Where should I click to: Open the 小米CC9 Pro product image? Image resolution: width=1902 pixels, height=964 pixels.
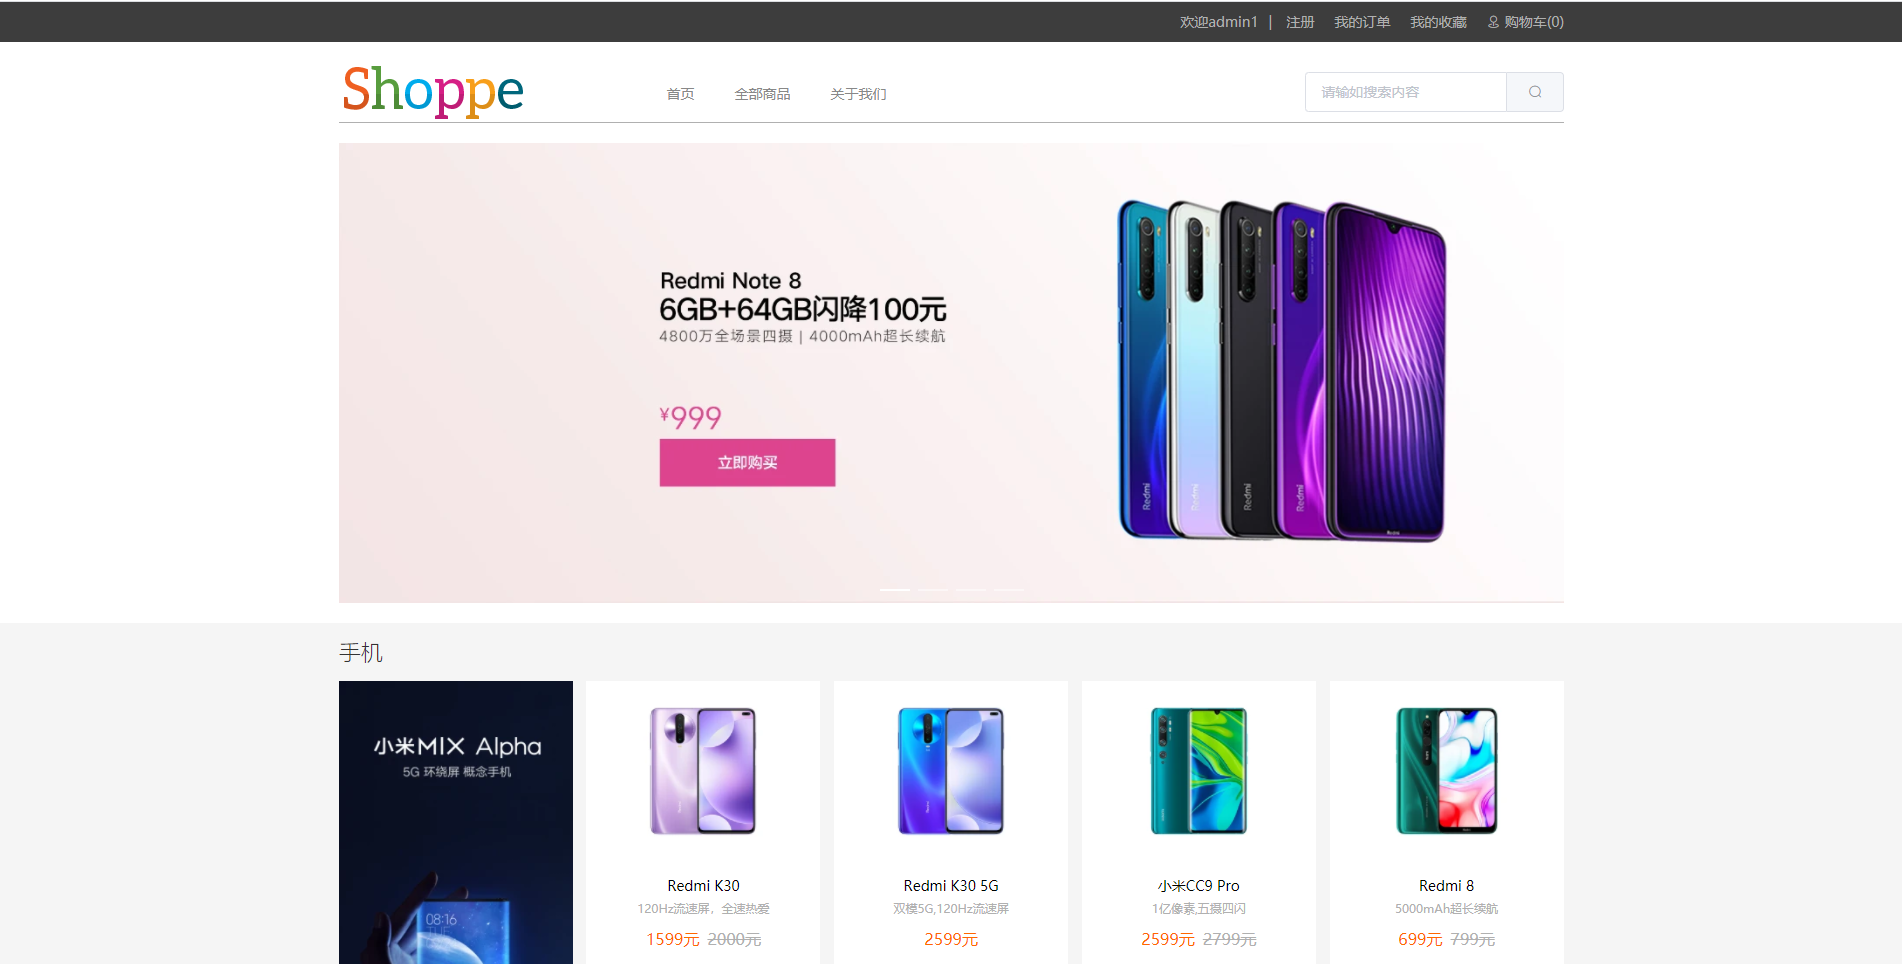point(1199,771)
